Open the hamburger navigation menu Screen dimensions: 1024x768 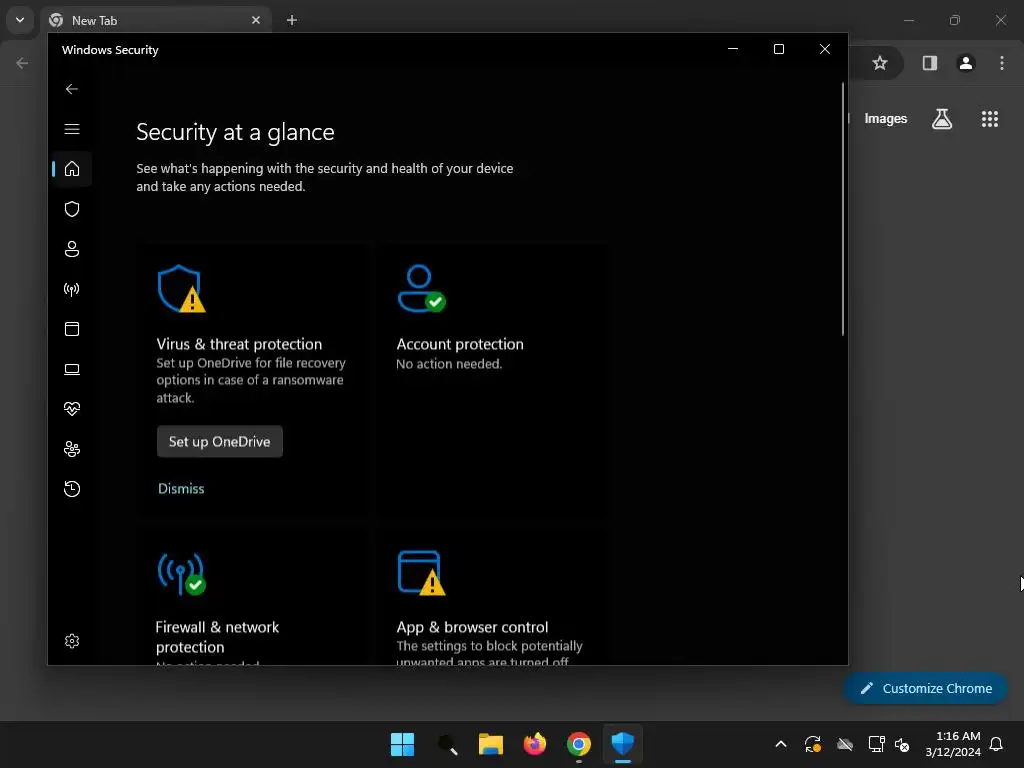tap(72, 129)
